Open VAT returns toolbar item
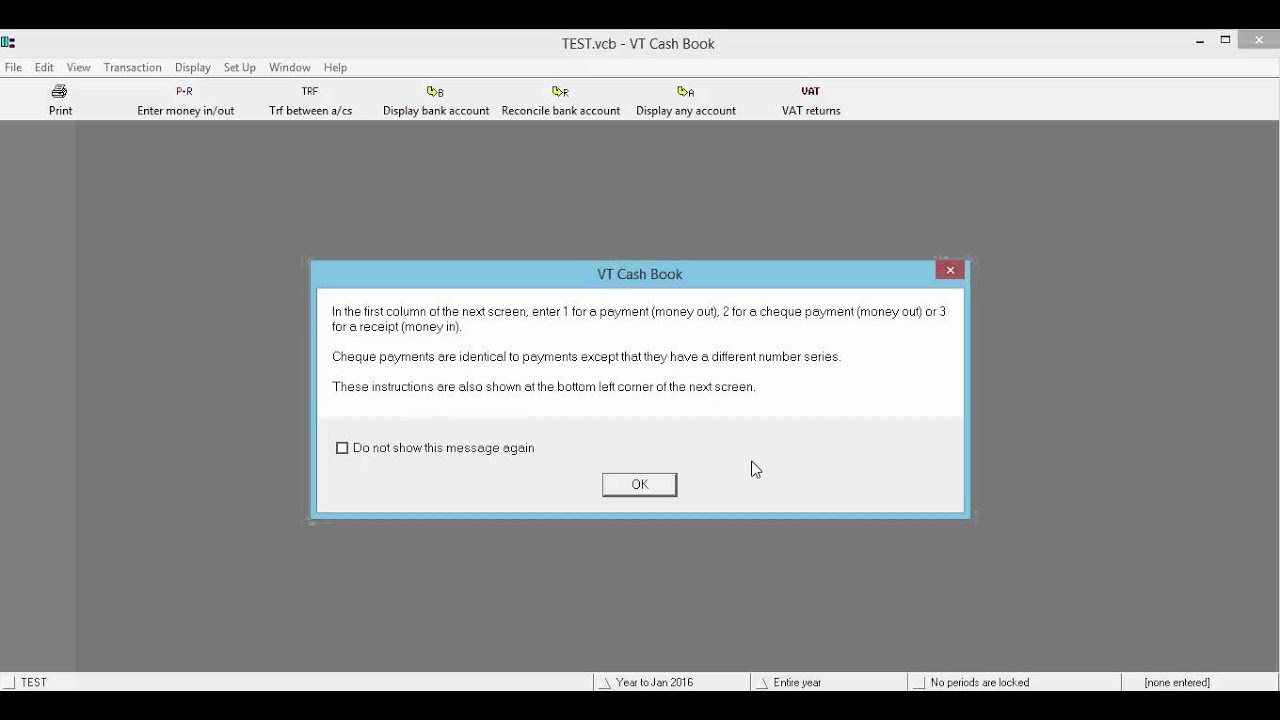1280x720 pixels. click(811, 100)
